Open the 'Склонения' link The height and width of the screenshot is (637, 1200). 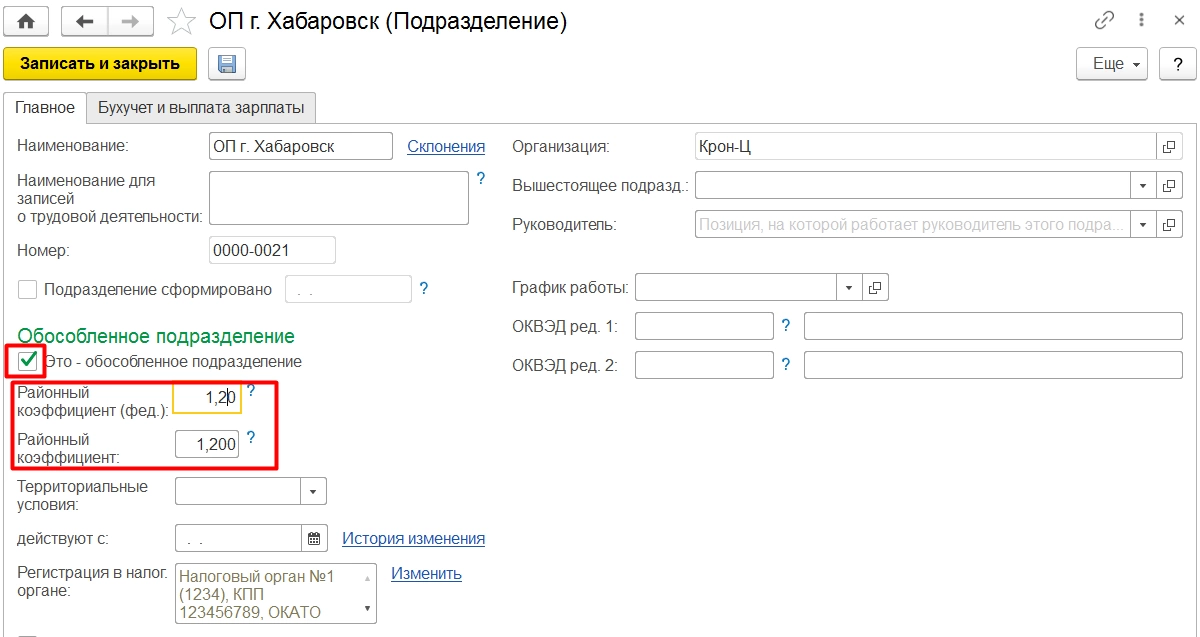[x=446, y=147]
